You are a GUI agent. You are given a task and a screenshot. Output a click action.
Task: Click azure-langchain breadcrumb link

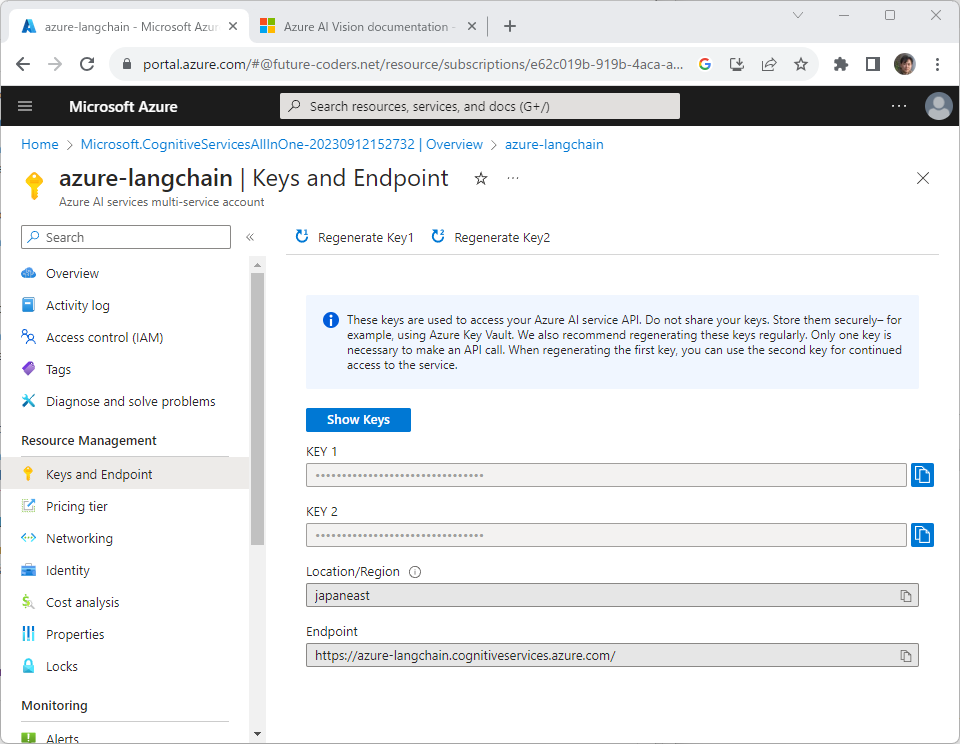554,145
